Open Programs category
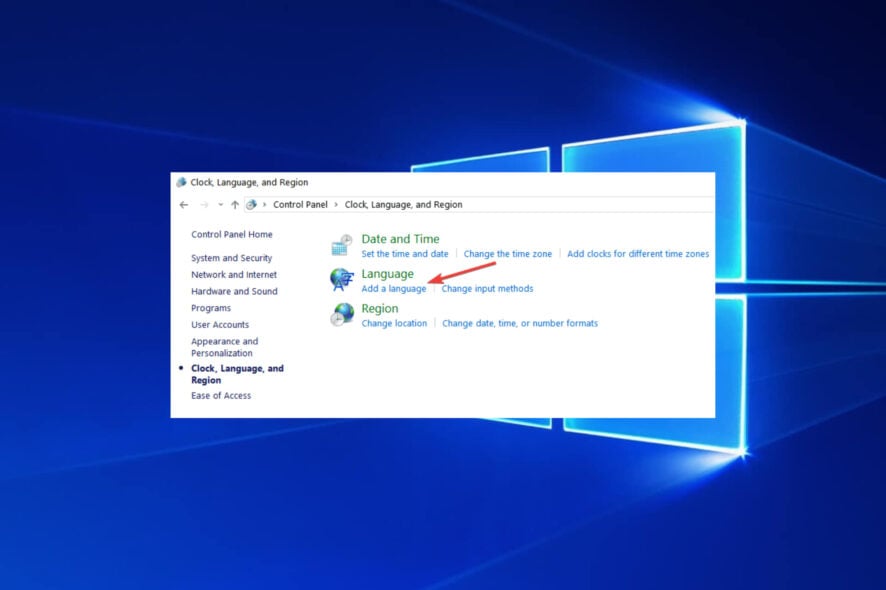The image size is (886, 590). [211, 308]
